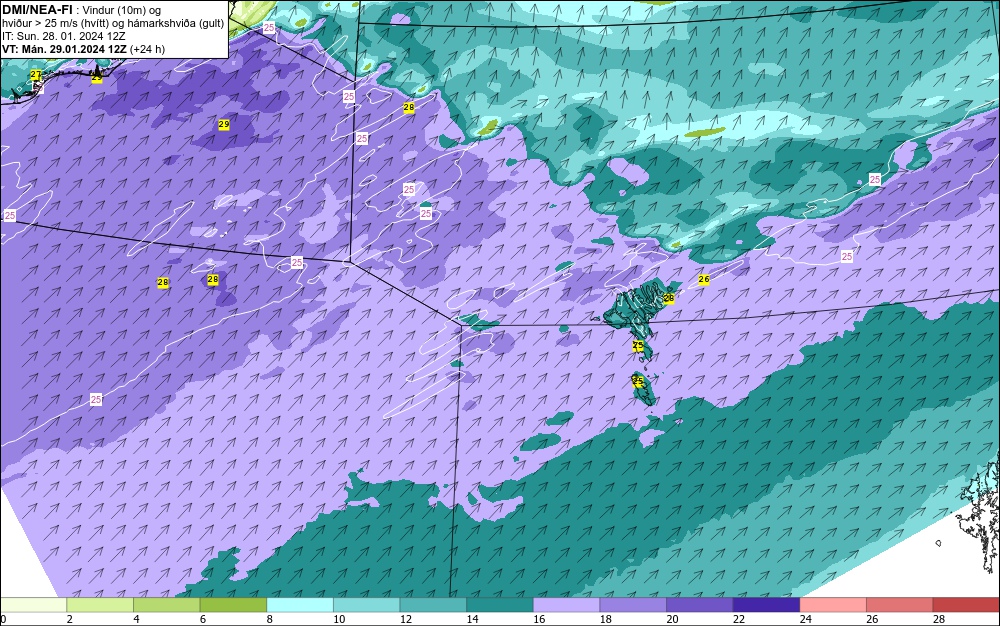This screenshot has width=1000, height=626.
Task: Click the red legend swatch above 28 m/s
Action: [966, 605]
